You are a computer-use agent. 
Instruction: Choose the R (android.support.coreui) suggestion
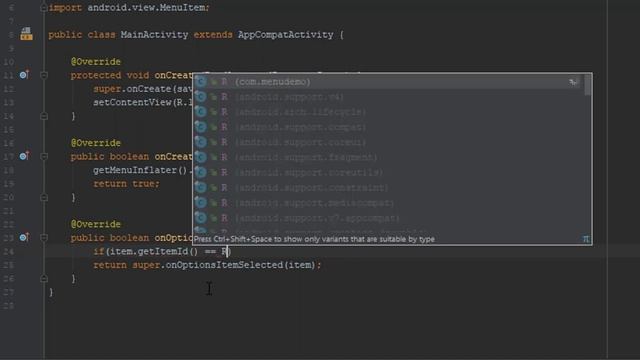(389, 142)
